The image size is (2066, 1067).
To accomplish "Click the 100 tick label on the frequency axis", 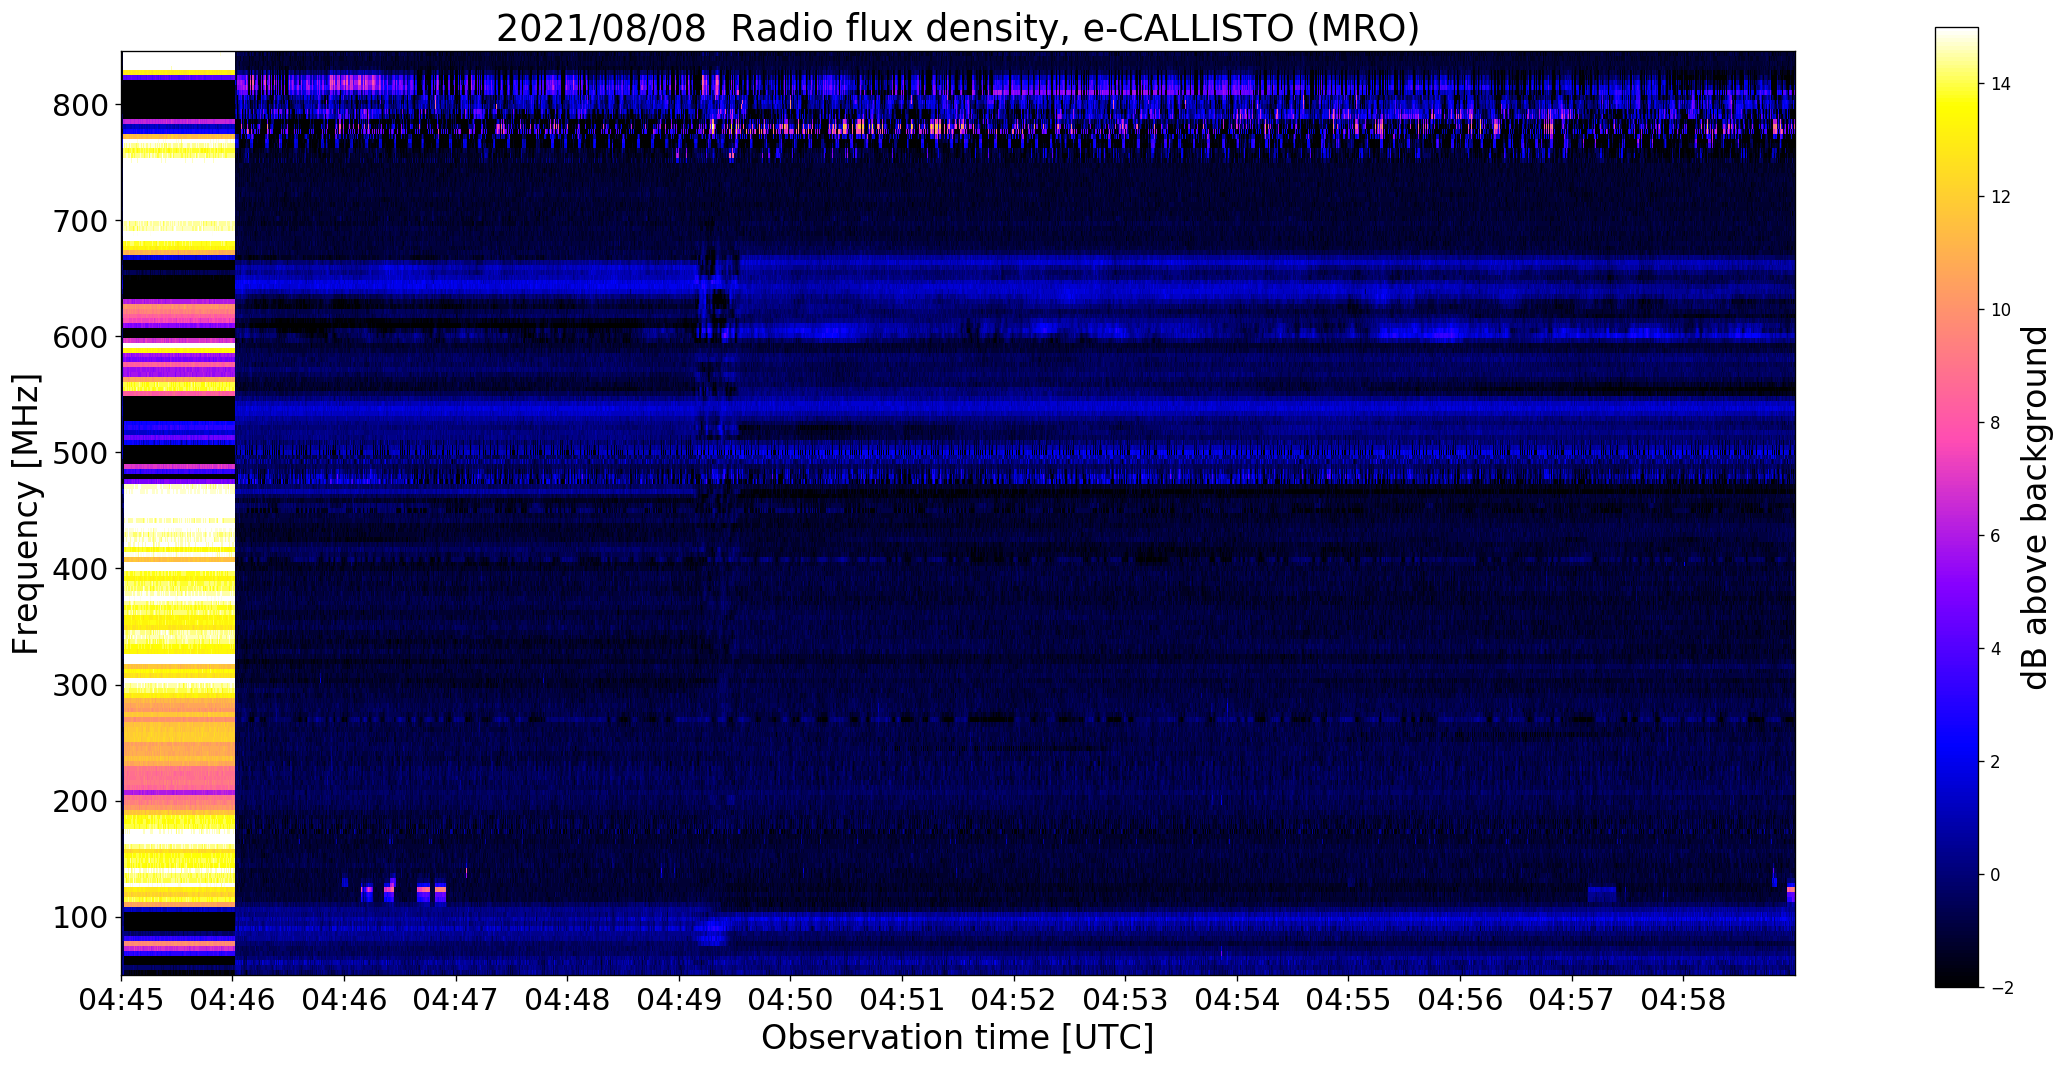I will point(79,917).
